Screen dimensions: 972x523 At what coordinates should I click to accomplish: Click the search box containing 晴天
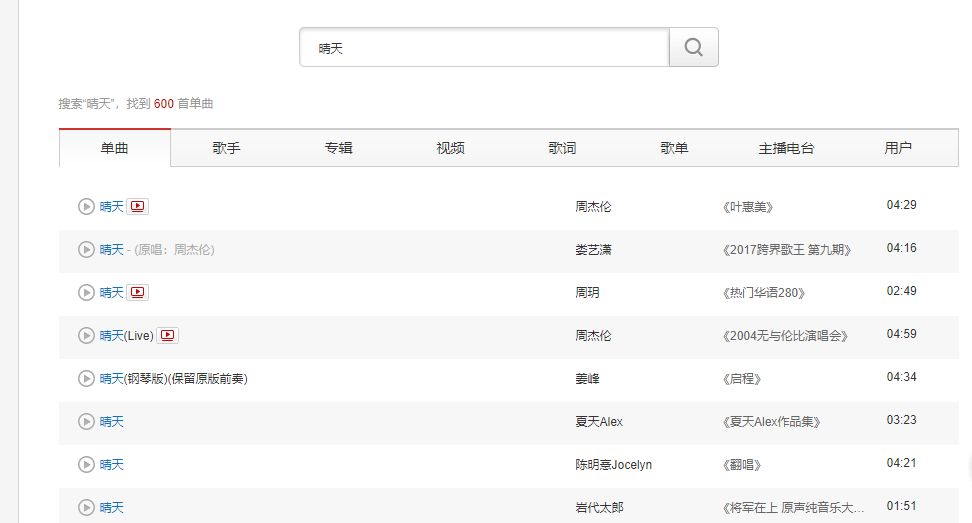pos(484,47)
